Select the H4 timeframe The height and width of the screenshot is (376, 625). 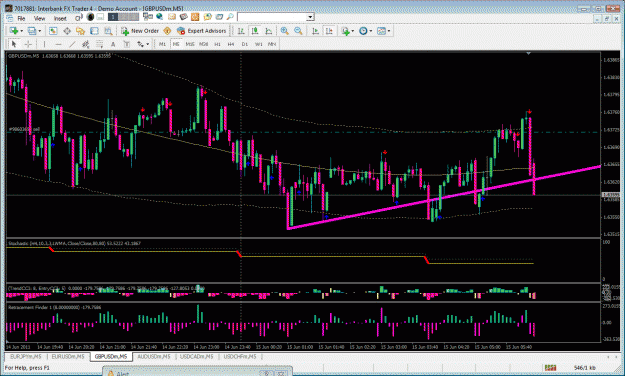click(231, 44)
